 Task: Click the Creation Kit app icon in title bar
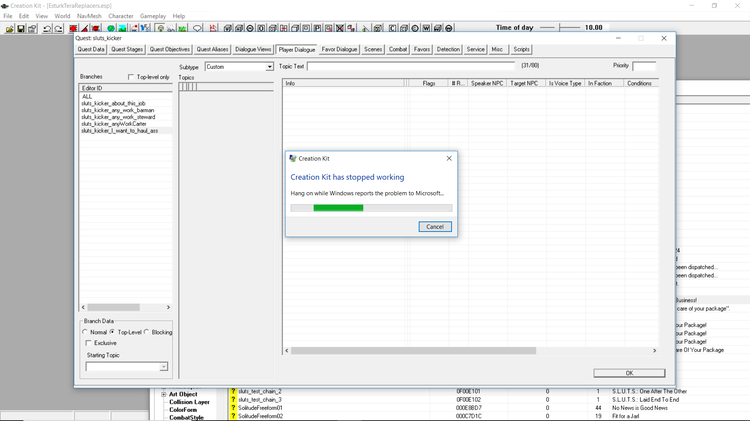5,6
